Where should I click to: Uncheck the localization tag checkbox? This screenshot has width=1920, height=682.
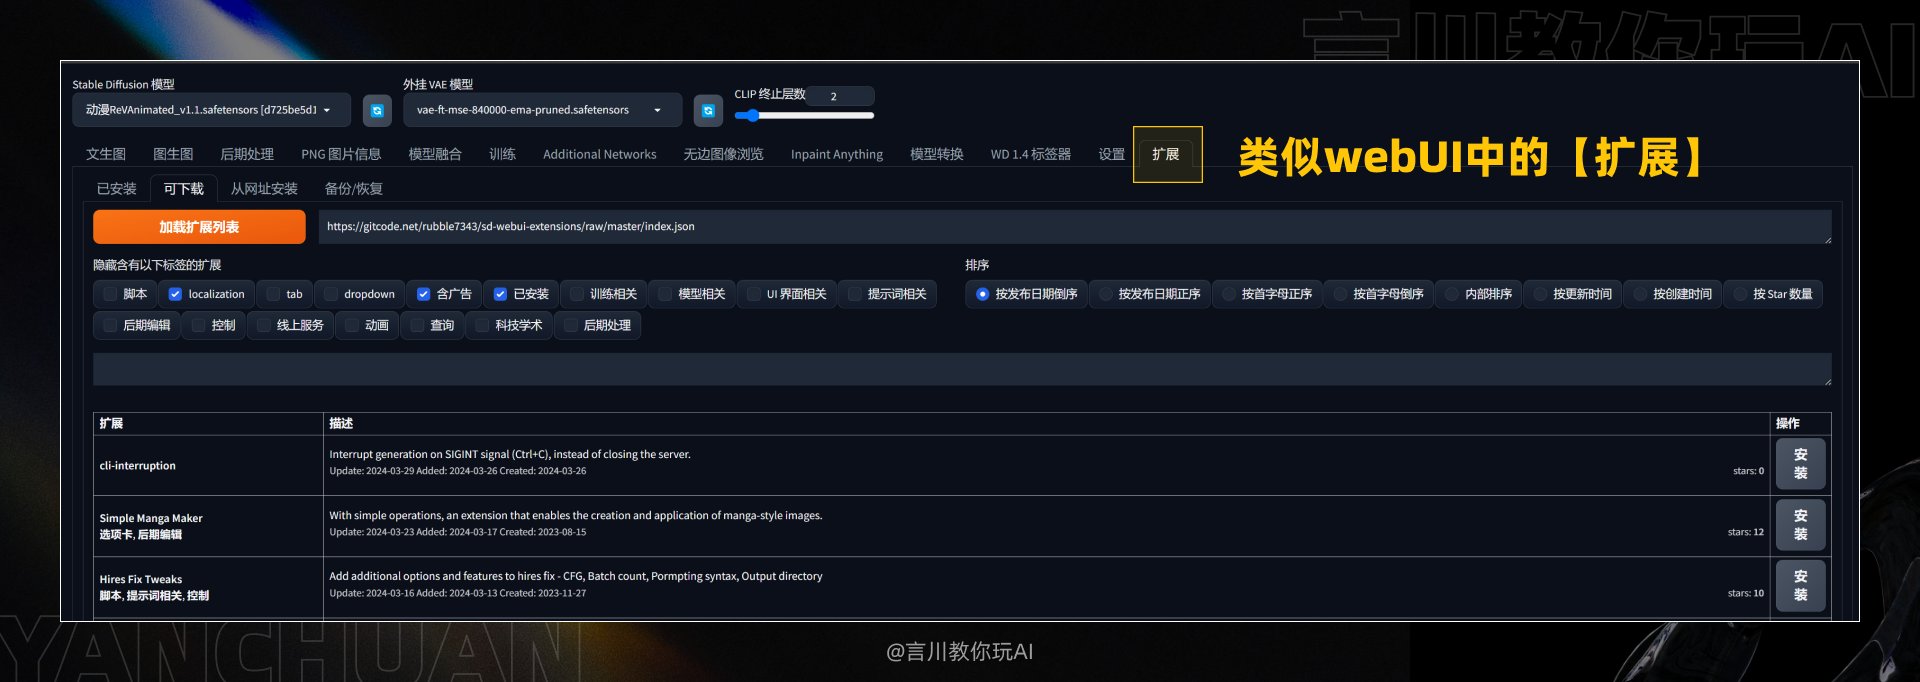[x=175, y=294]
